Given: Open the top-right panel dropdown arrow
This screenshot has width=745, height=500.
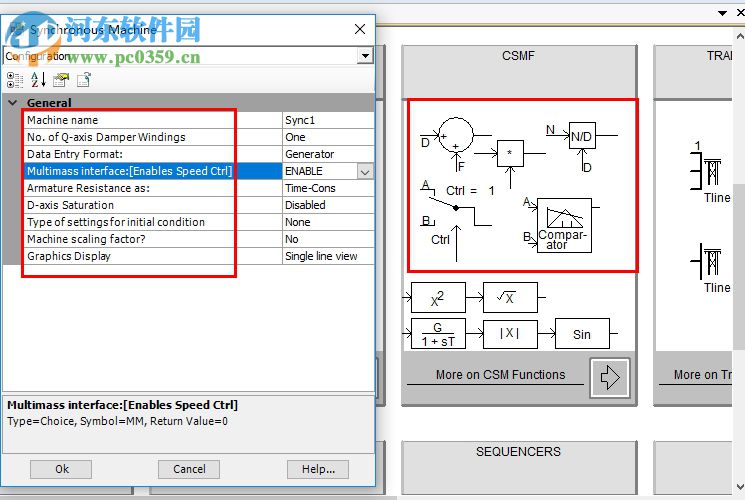Looking at the screenshot, I should (x=723, y=13).
